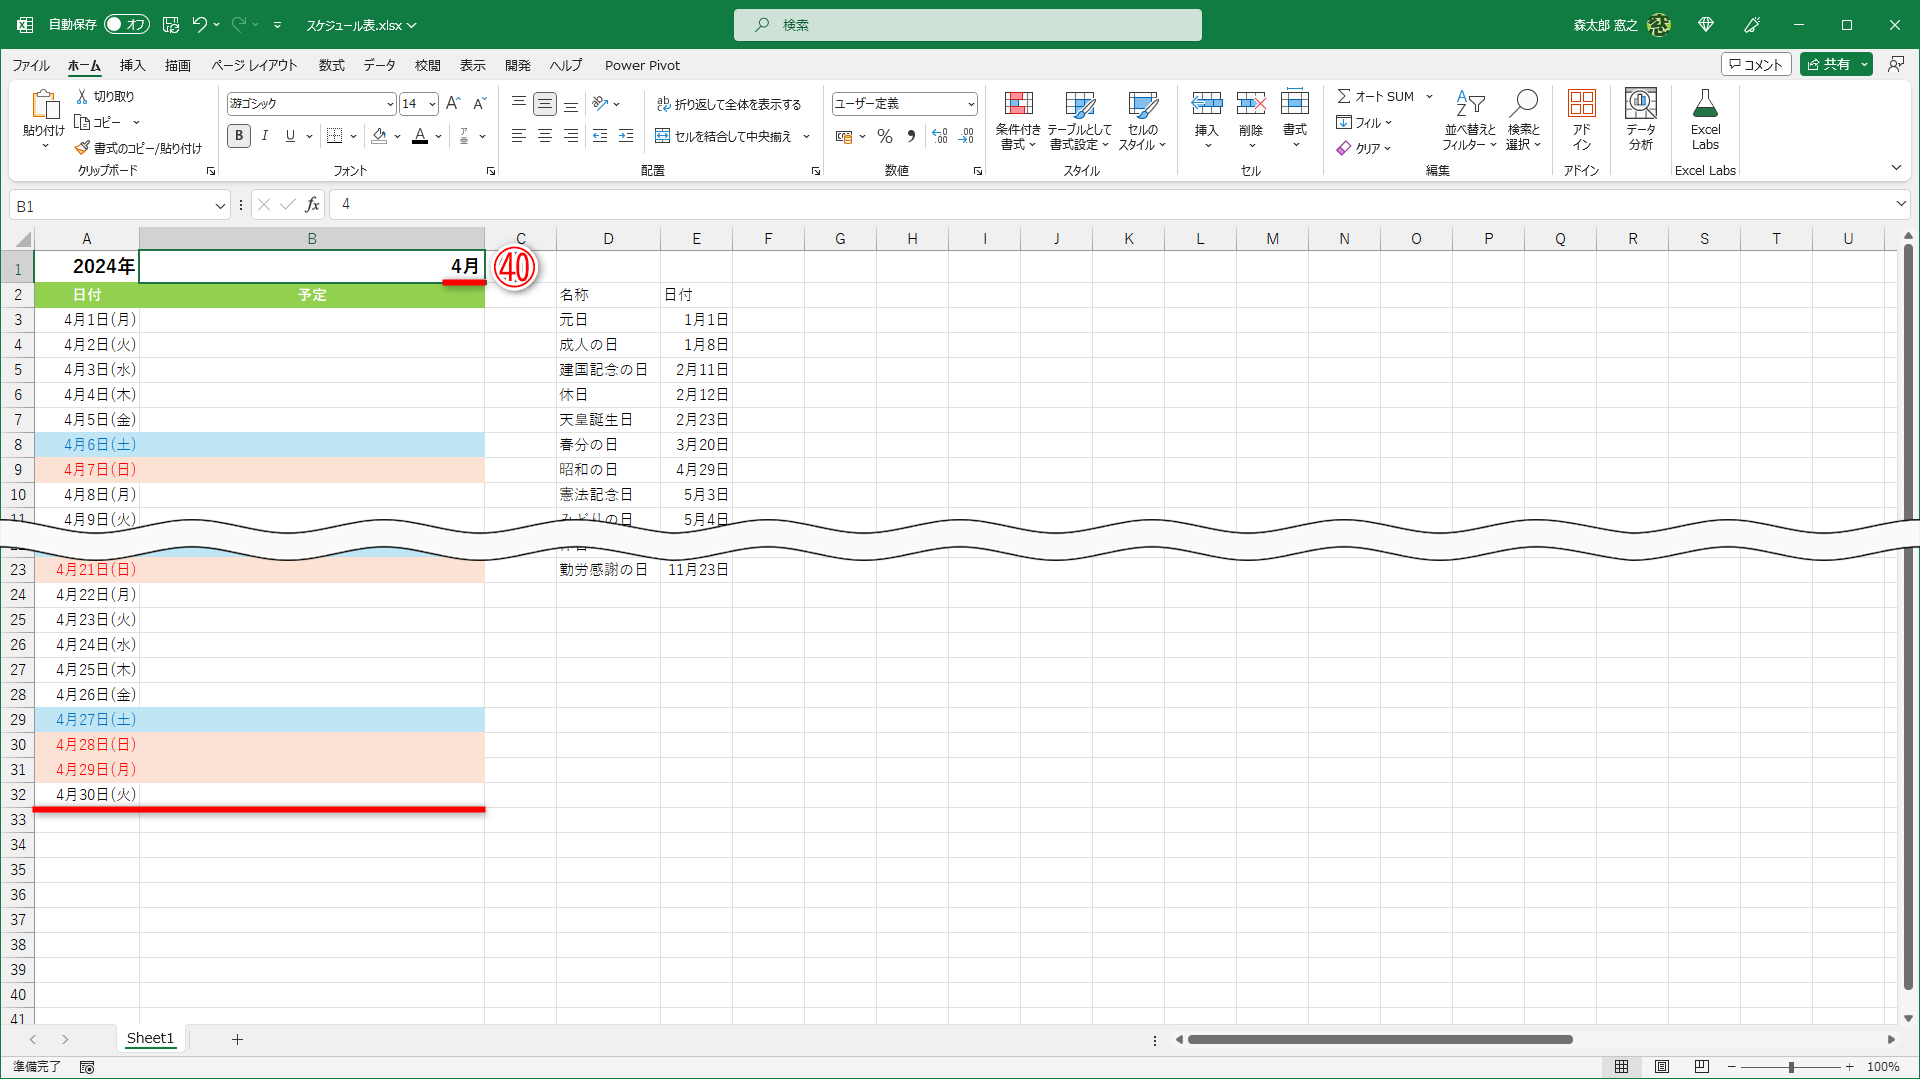This screenshot has width=1920, height=1079.
Task: Switch to the データ (Data) tab
Action: [x=379, y=65]
